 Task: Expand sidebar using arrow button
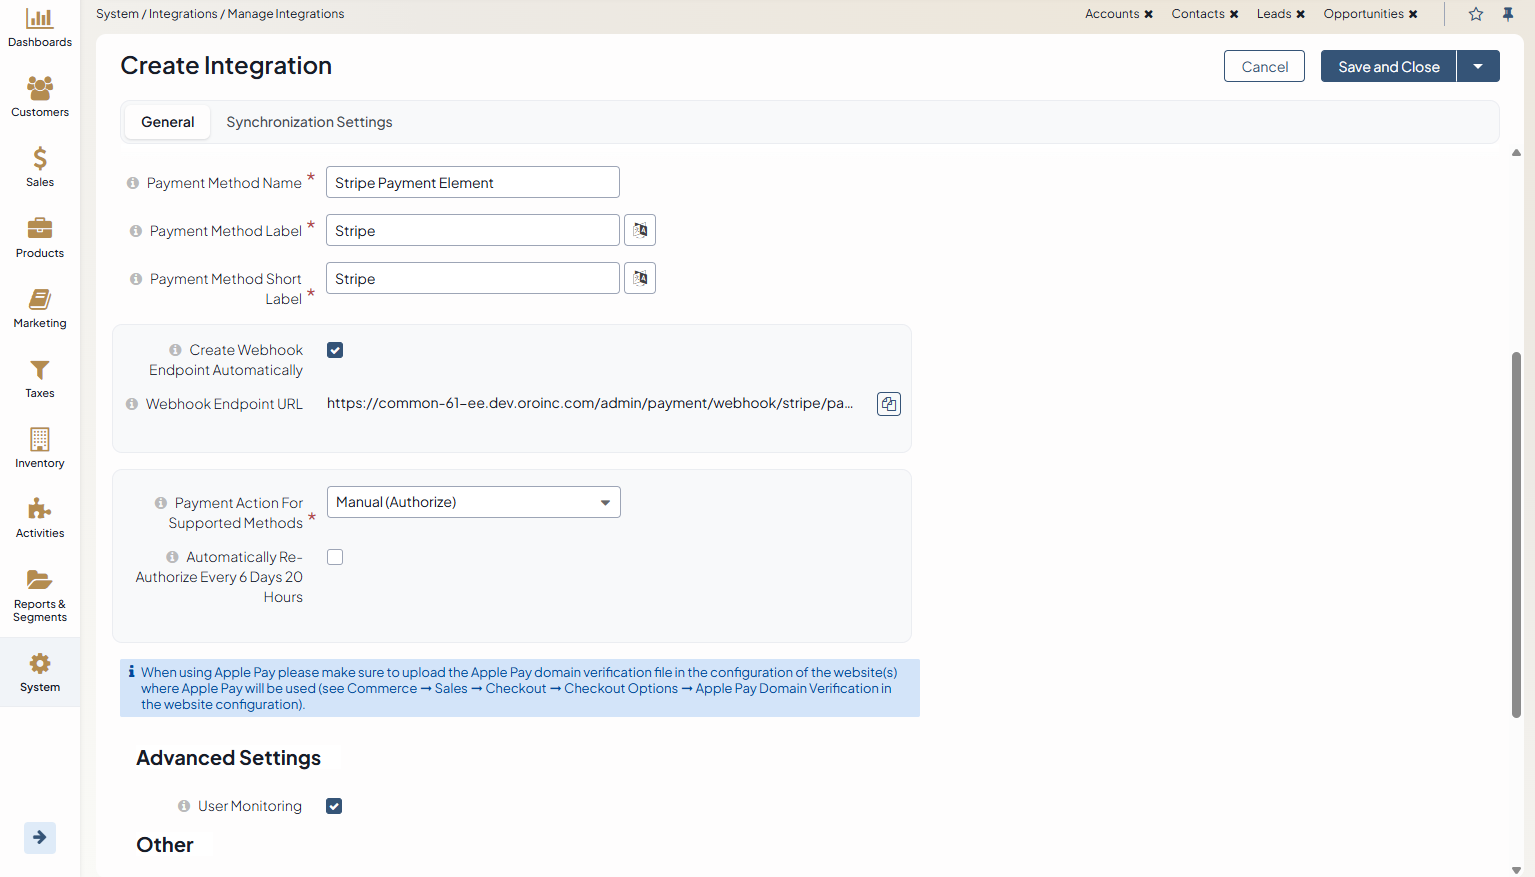pyautogui.click(x=40, y=837)
